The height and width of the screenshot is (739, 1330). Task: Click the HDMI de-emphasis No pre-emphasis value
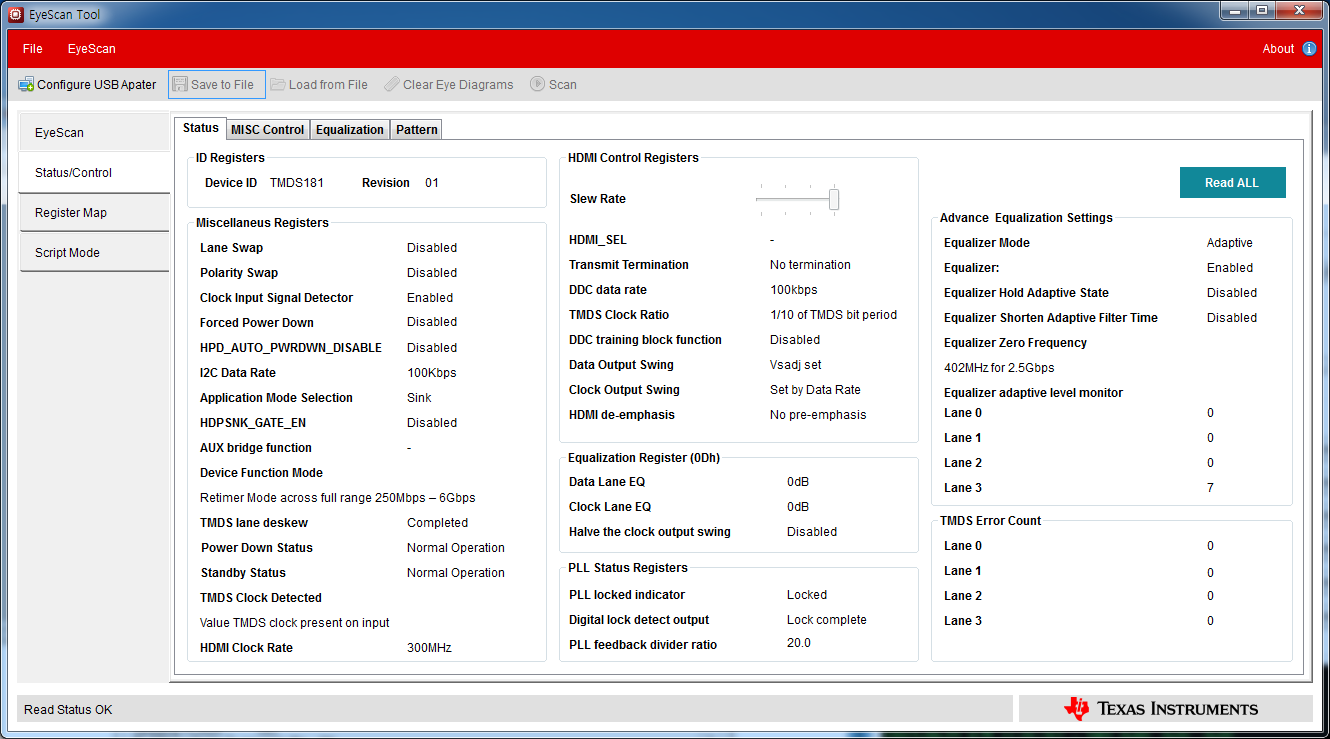coord(818,415)
